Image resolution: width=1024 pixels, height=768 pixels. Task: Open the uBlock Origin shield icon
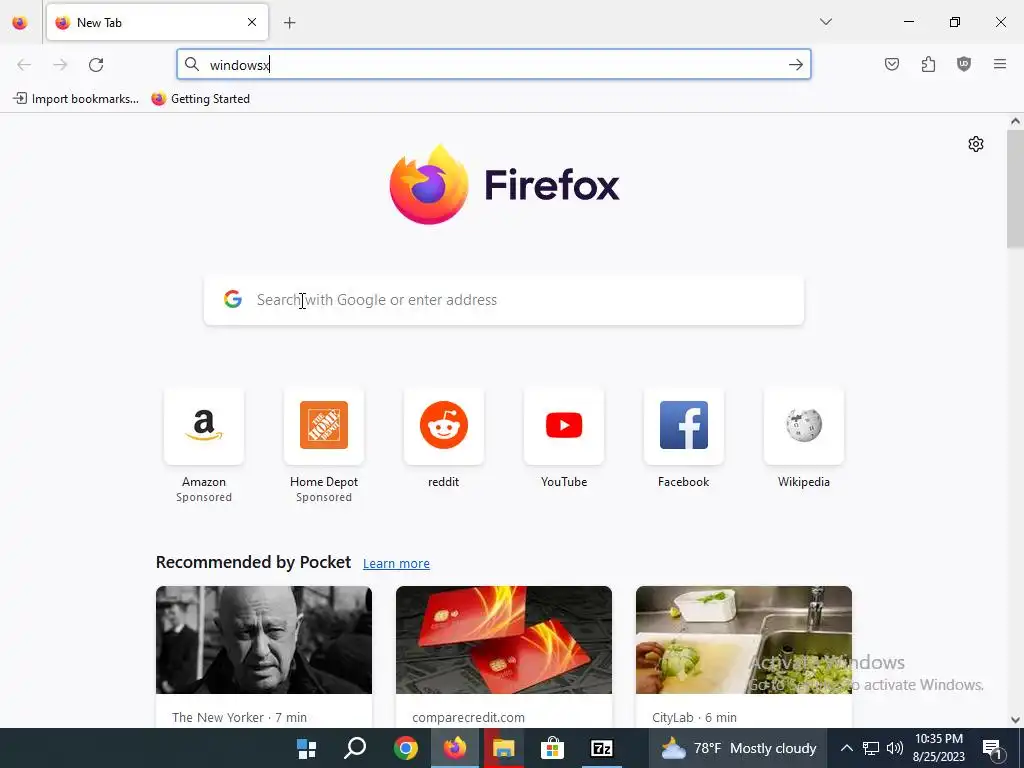coord(964,64)
